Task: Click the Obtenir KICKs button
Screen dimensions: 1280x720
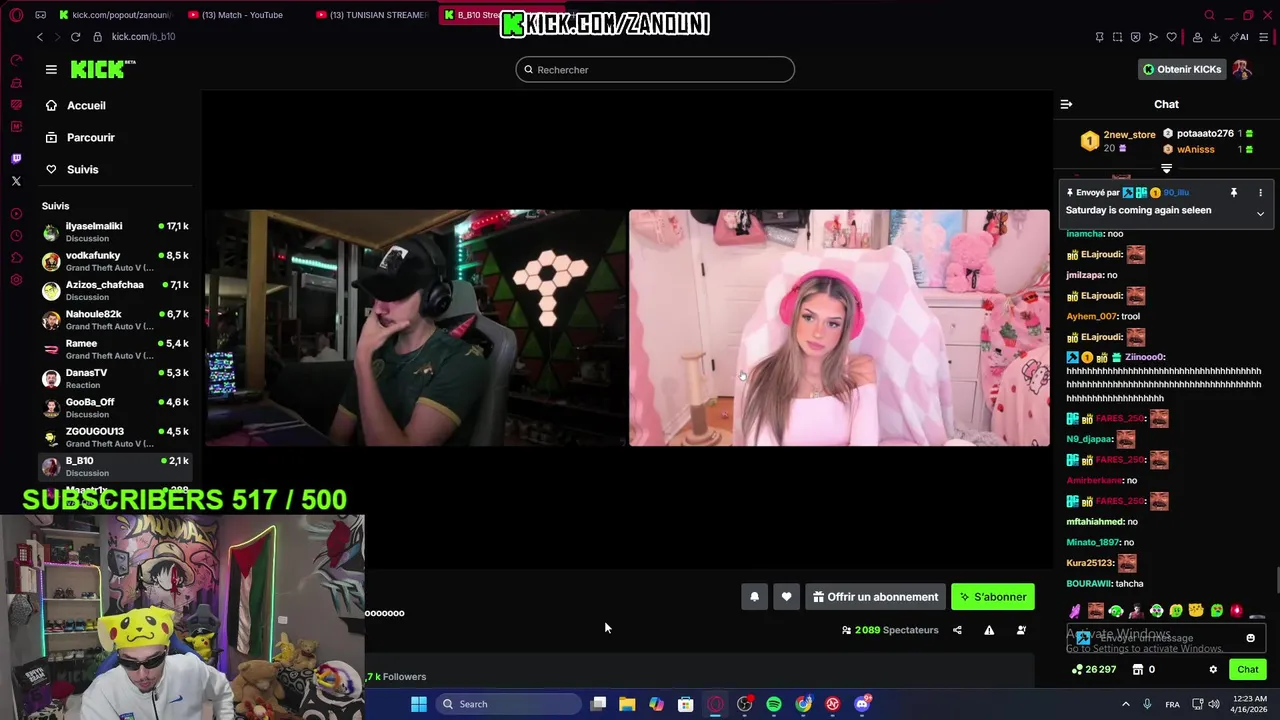Action: pyautogui.click(x=1182, y=69)
